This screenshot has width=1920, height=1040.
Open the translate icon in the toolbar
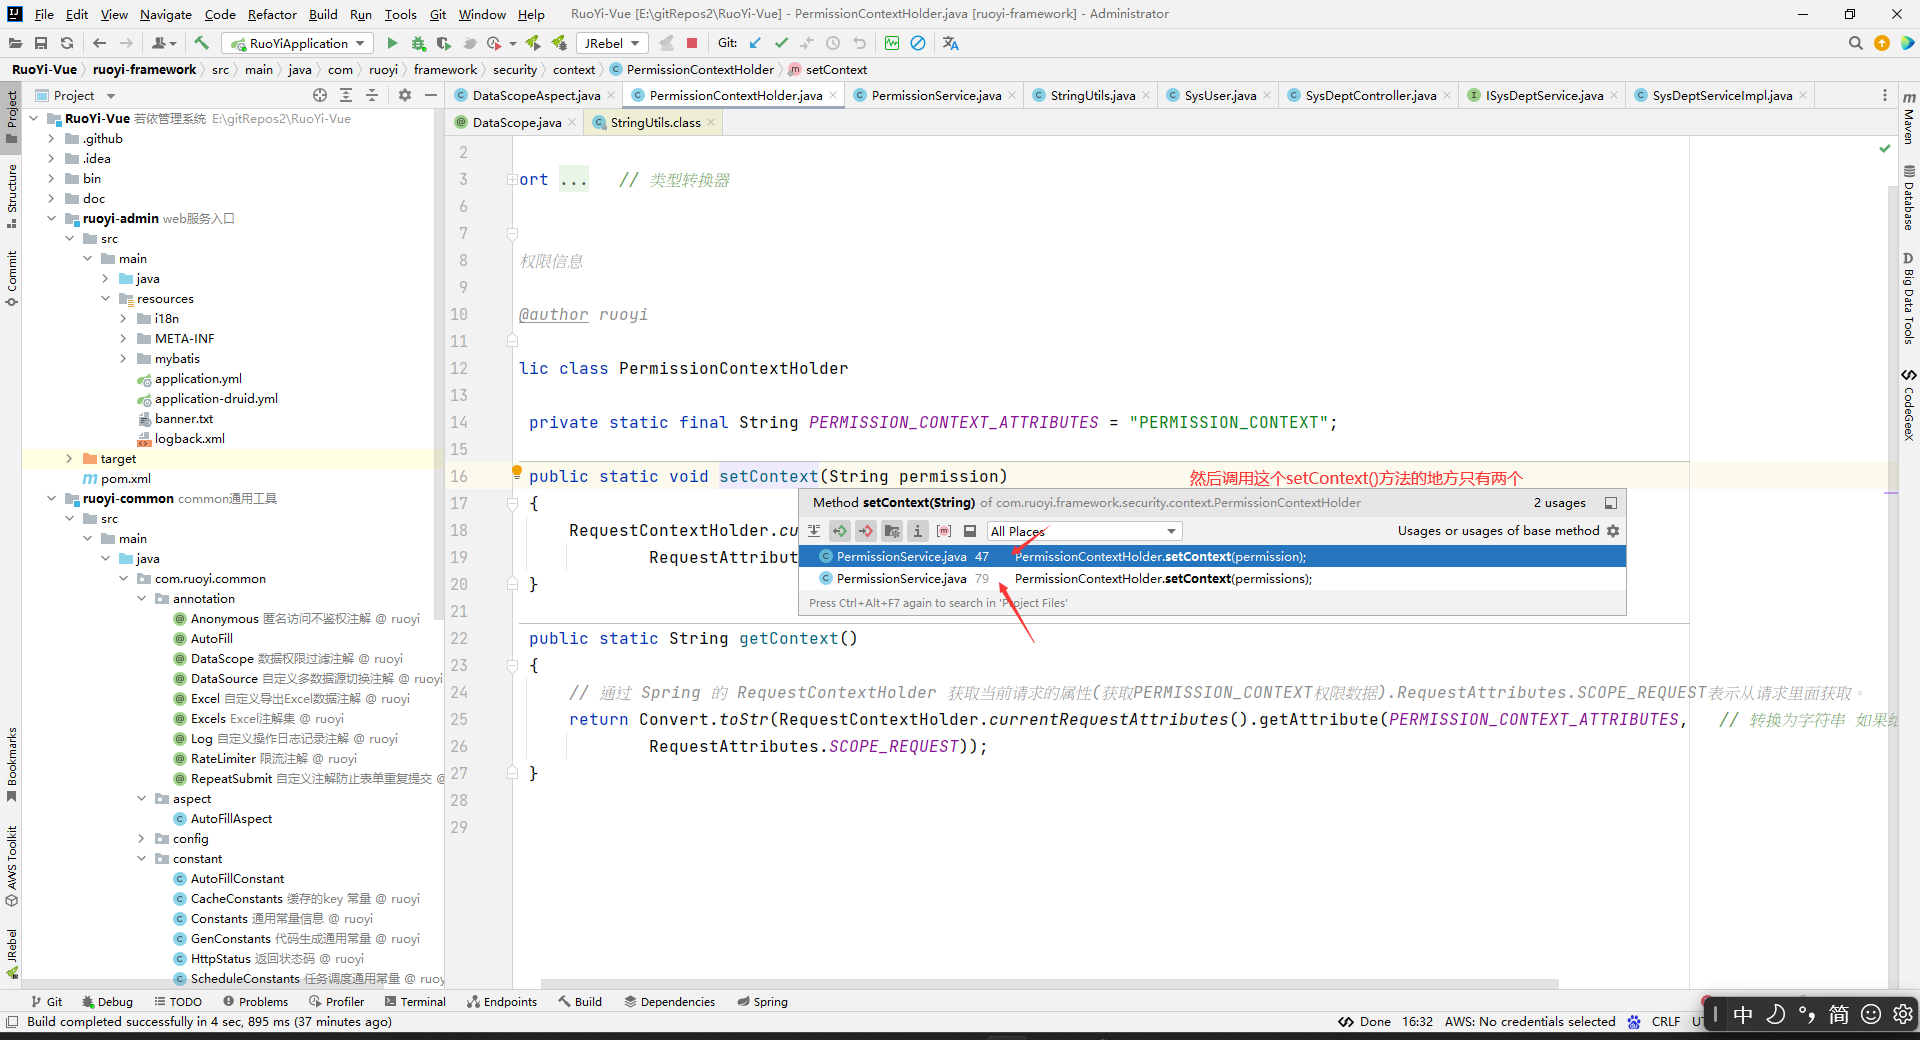click(950, 43)
